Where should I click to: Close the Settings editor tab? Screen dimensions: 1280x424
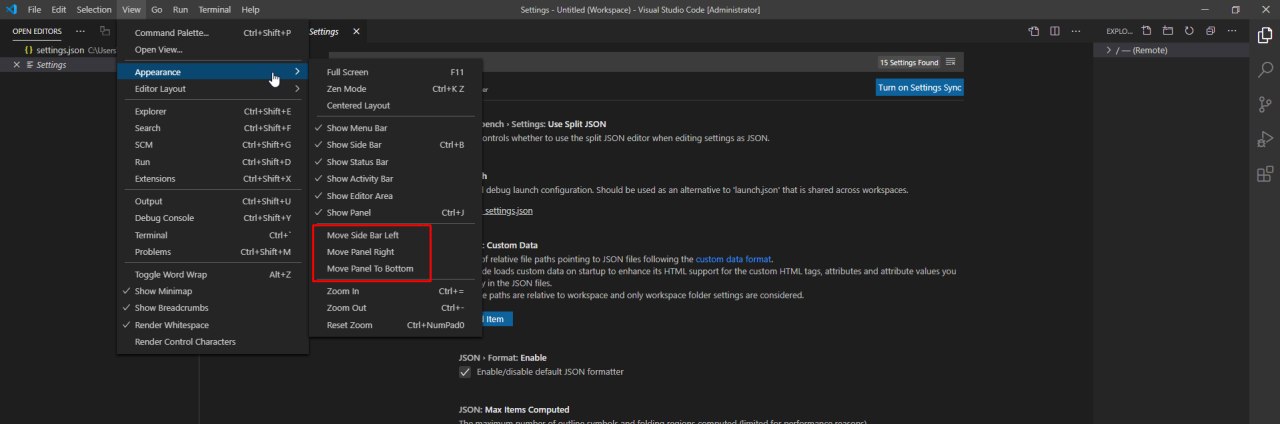pyautogui.click(x=357, y=32)
